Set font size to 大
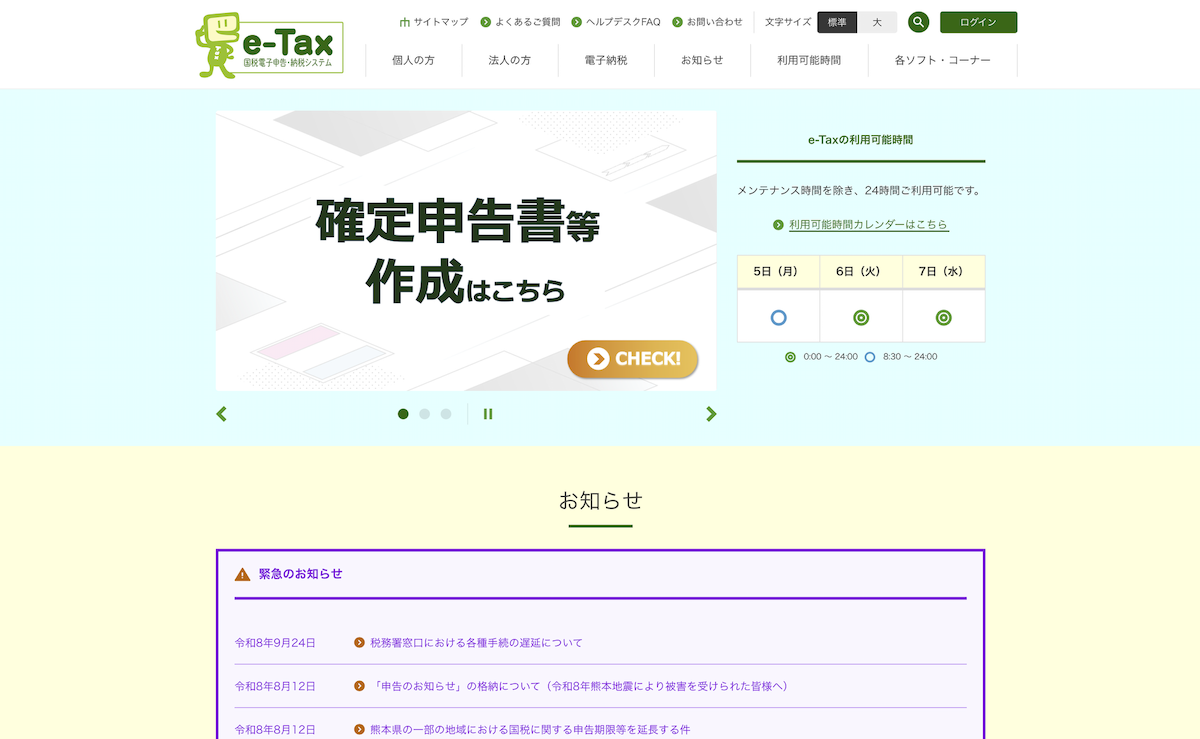This screenshot has height=739, width=1200. click(877, 22)
